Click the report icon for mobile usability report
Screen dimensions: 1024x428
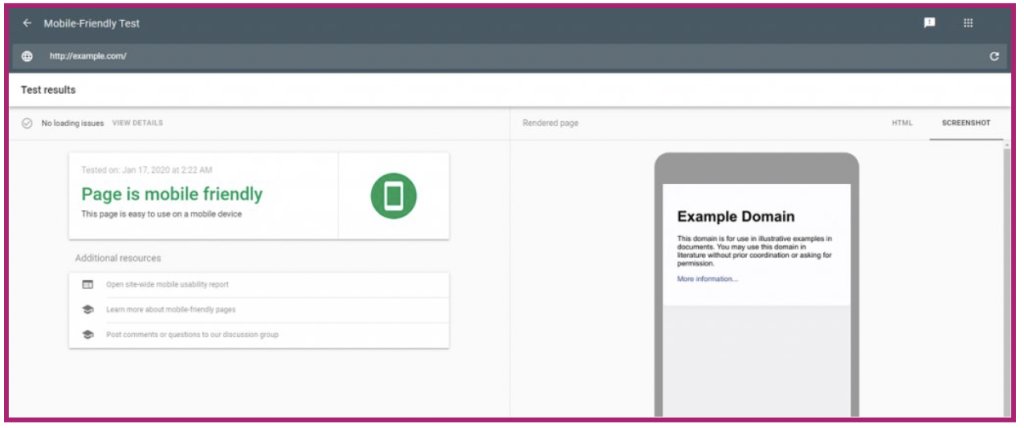point(88,284)
